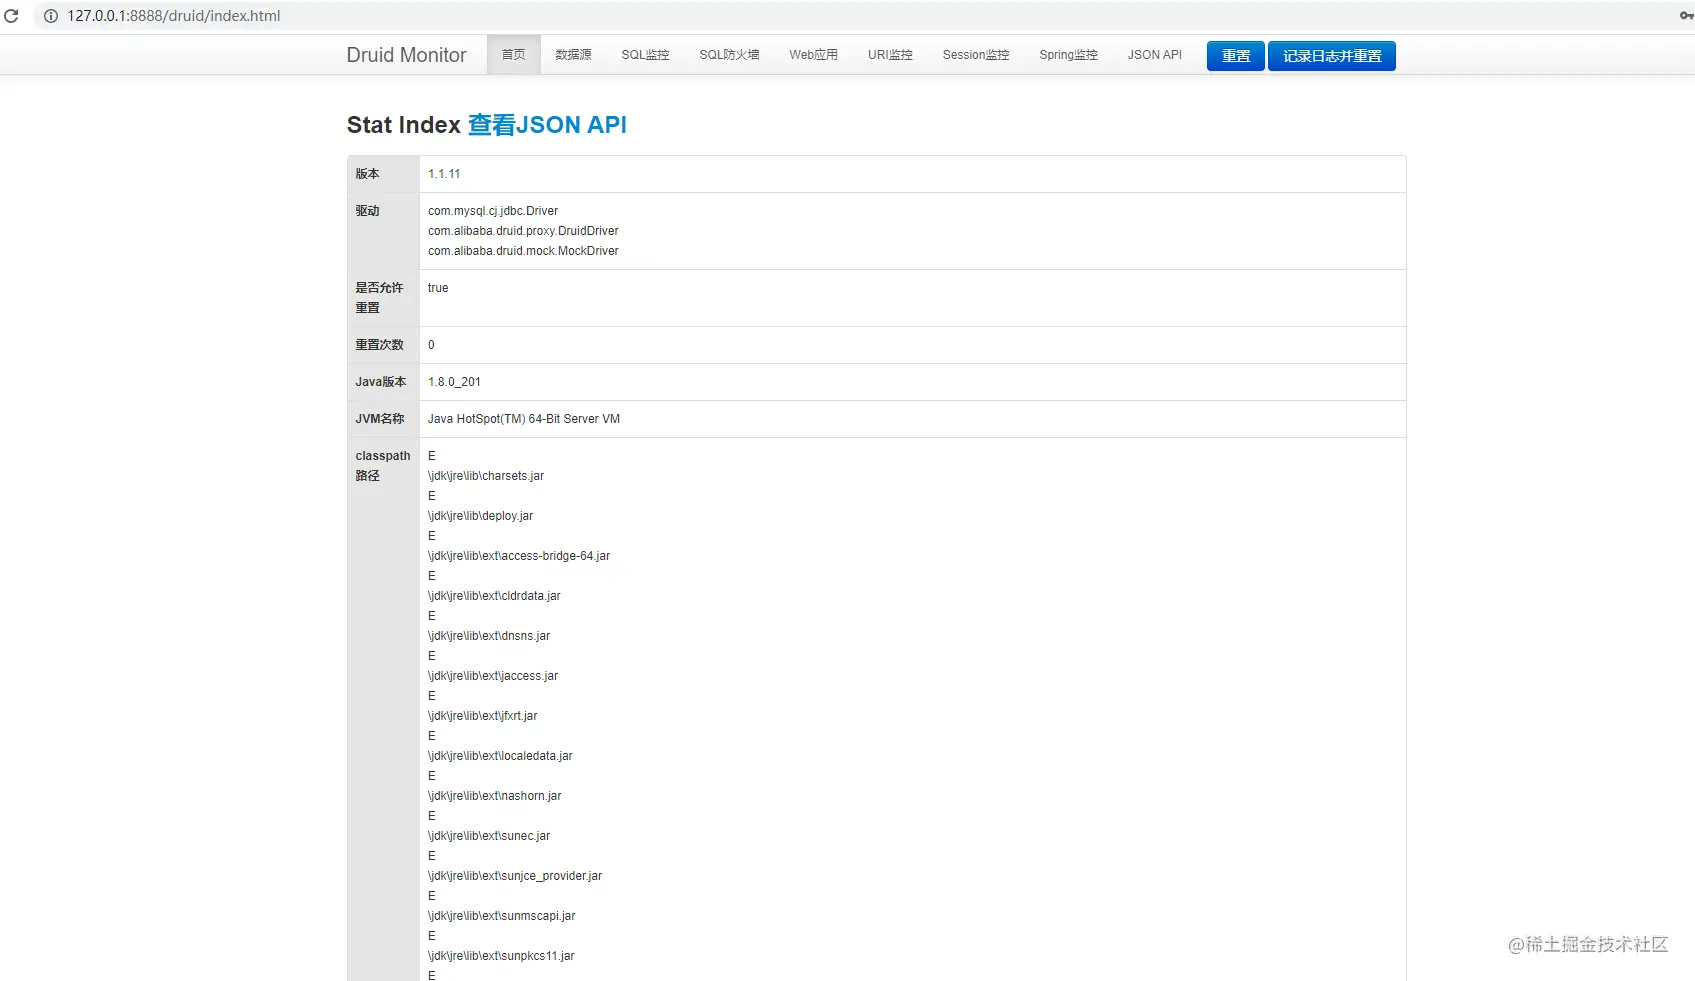Click the 重置次数 row label
The width and height of the screenshot is (1695, 981).
[x=380, y=345]
